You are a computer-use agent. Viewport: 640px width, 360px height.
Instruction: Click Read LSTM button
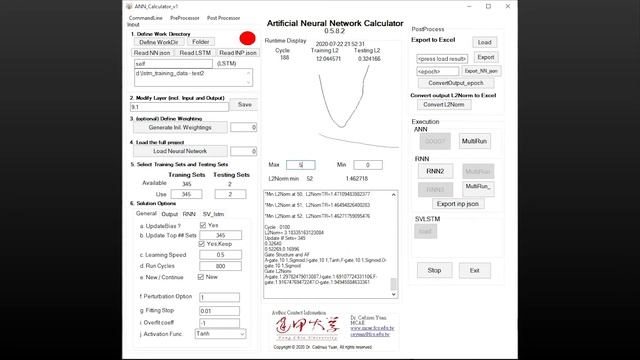click(195, 53)
